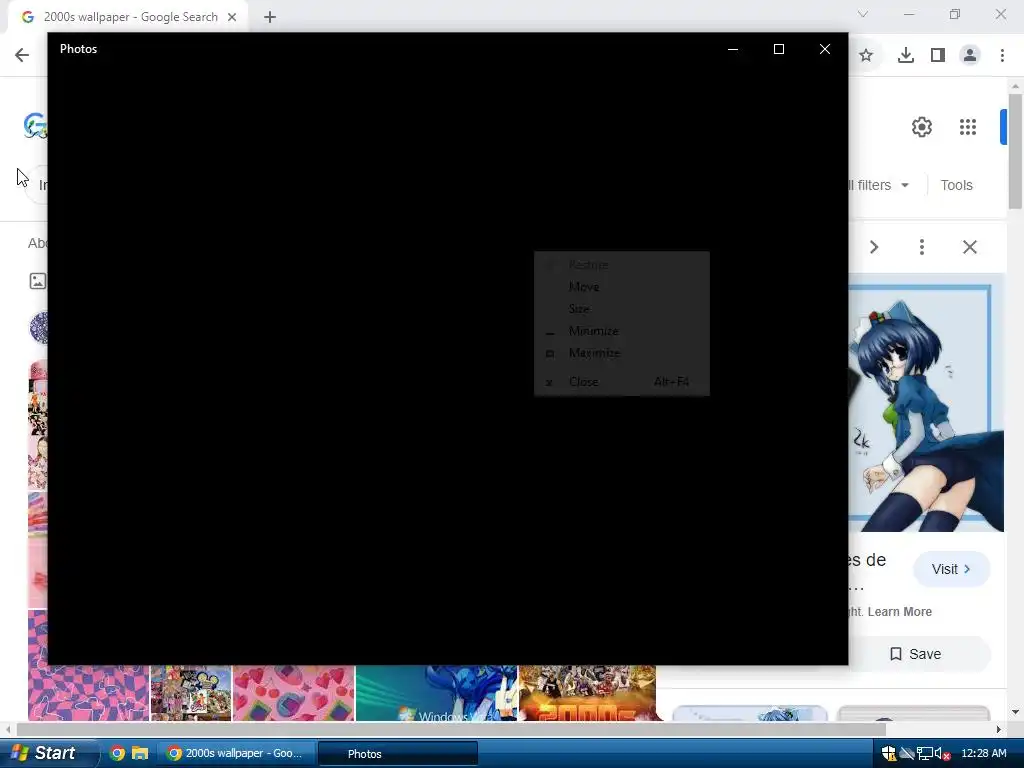Click the network tray icon
The height and width of the screenshot is (768, 1024).
[x=924, y=754]
